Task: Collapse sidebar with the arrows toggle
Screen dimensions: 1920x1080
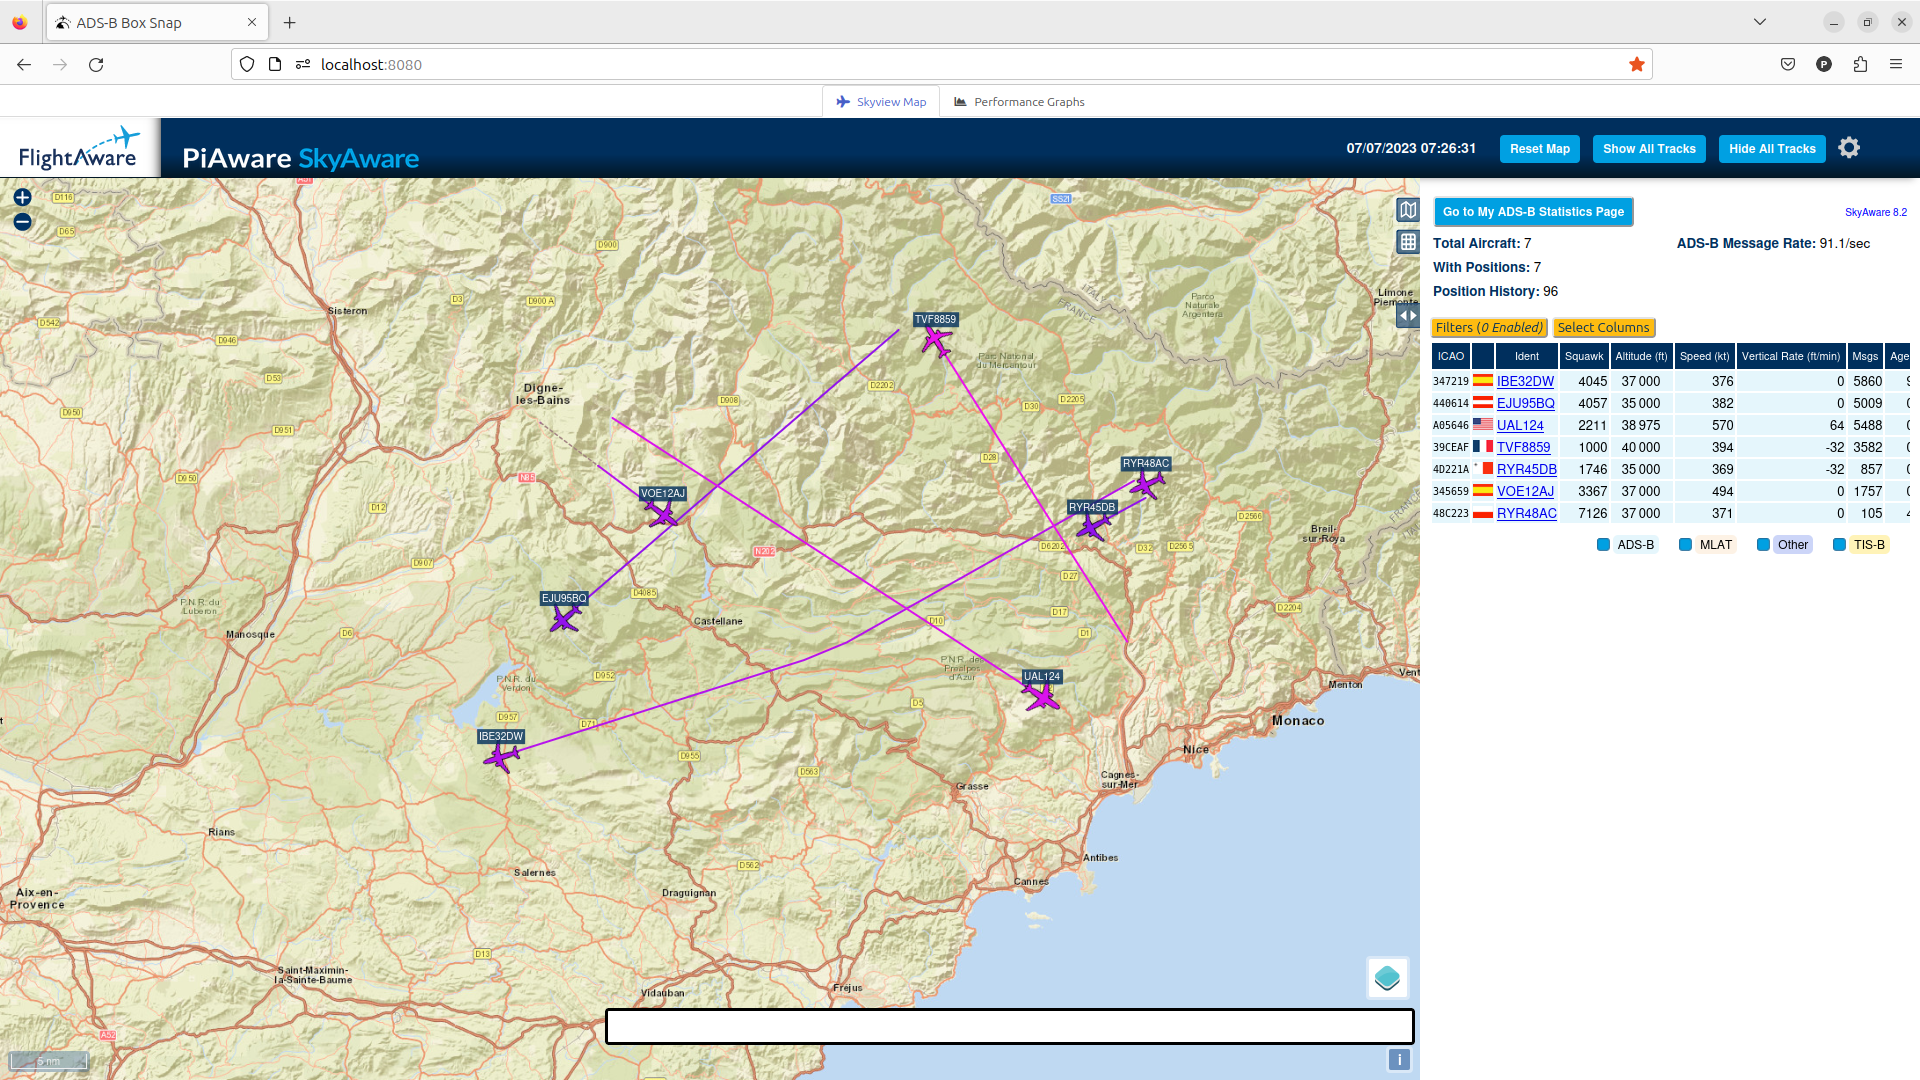Action: (1408, 316)
